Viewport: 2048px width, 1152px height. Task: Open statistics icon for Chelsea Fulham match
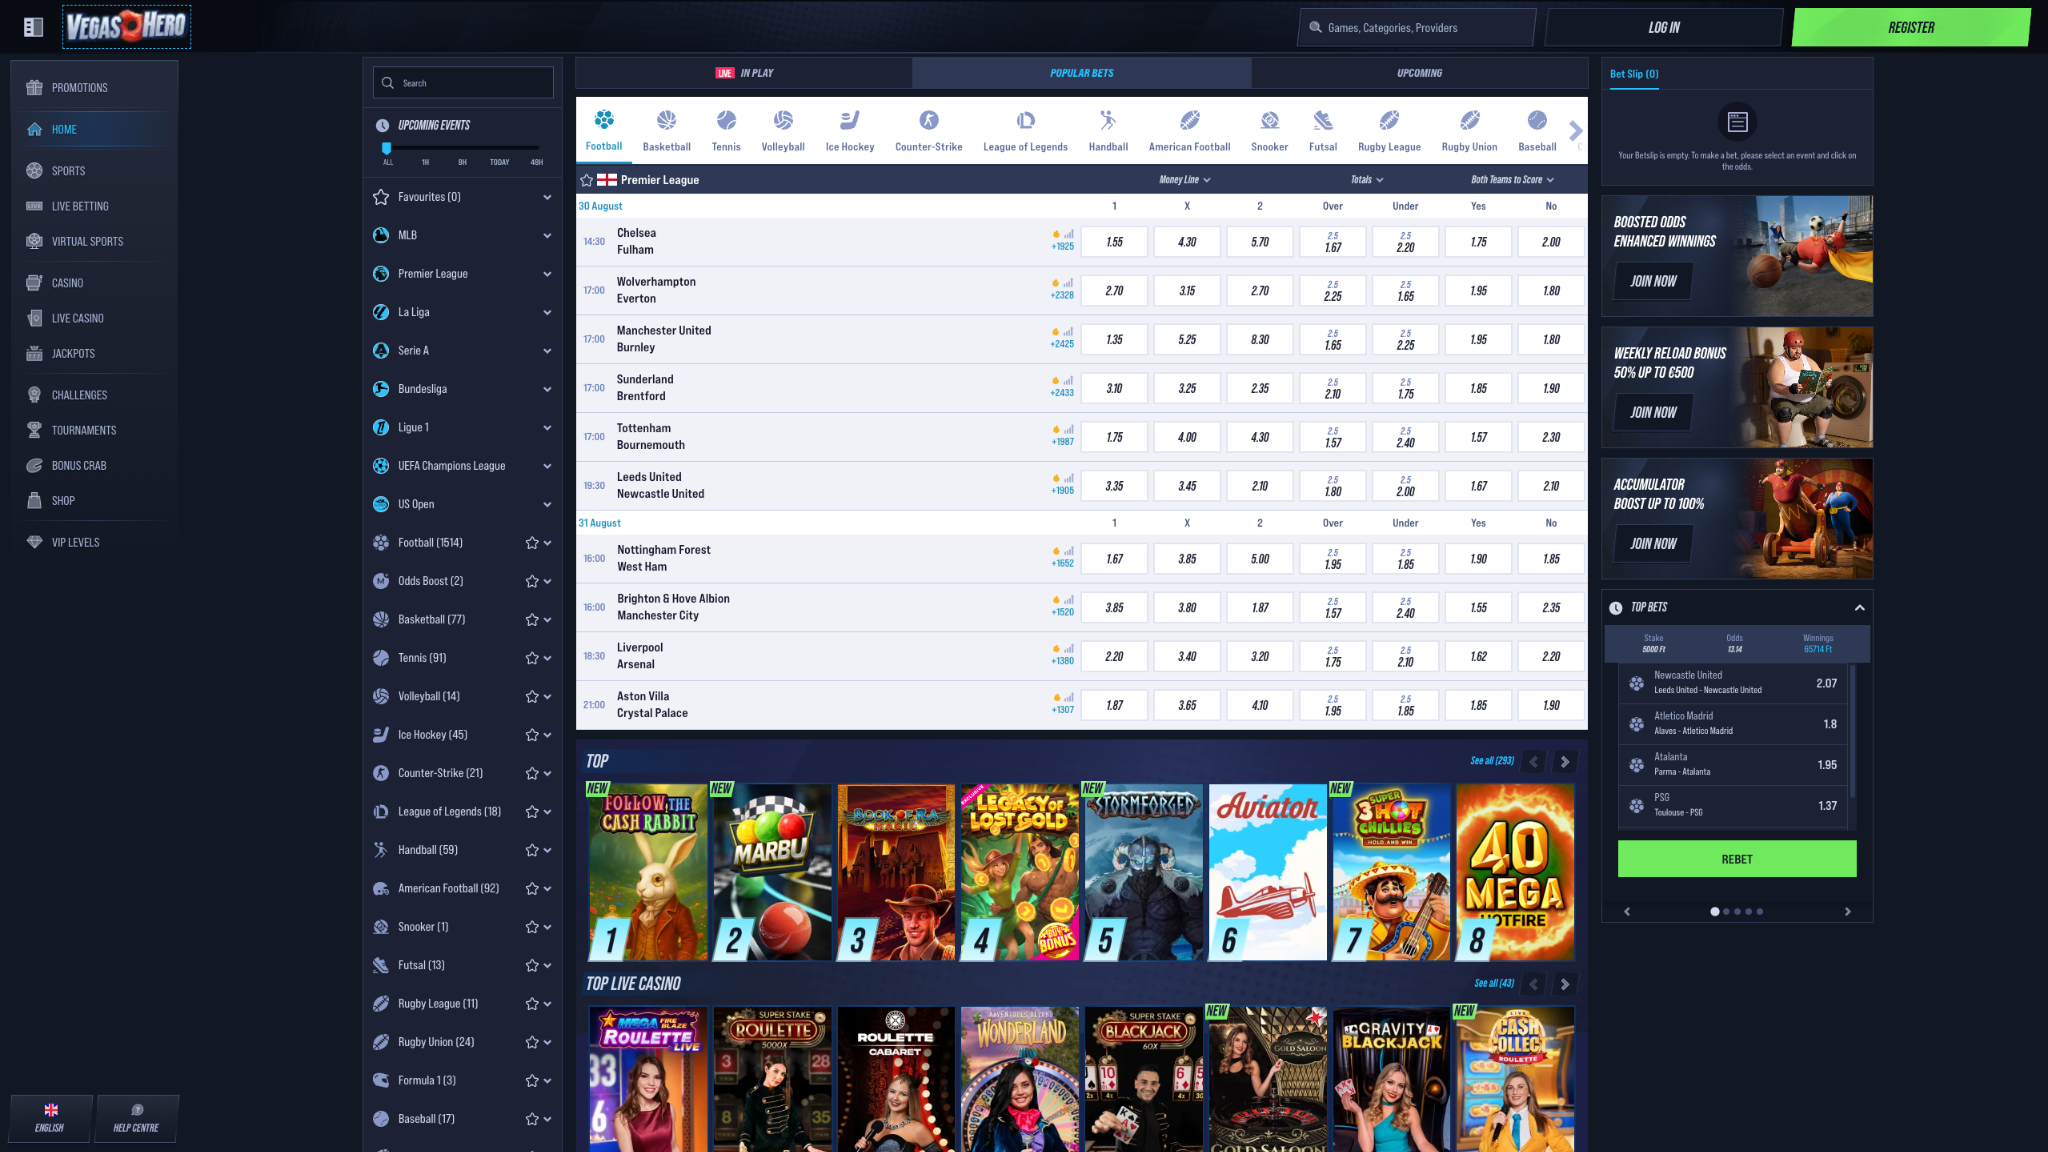click(x=1069, y=234)
